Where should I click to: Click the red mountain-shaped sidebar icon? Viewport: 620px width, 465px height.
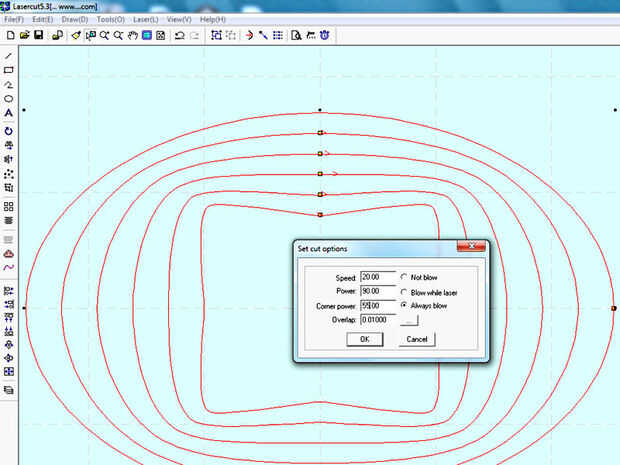[x=9, y=254]
